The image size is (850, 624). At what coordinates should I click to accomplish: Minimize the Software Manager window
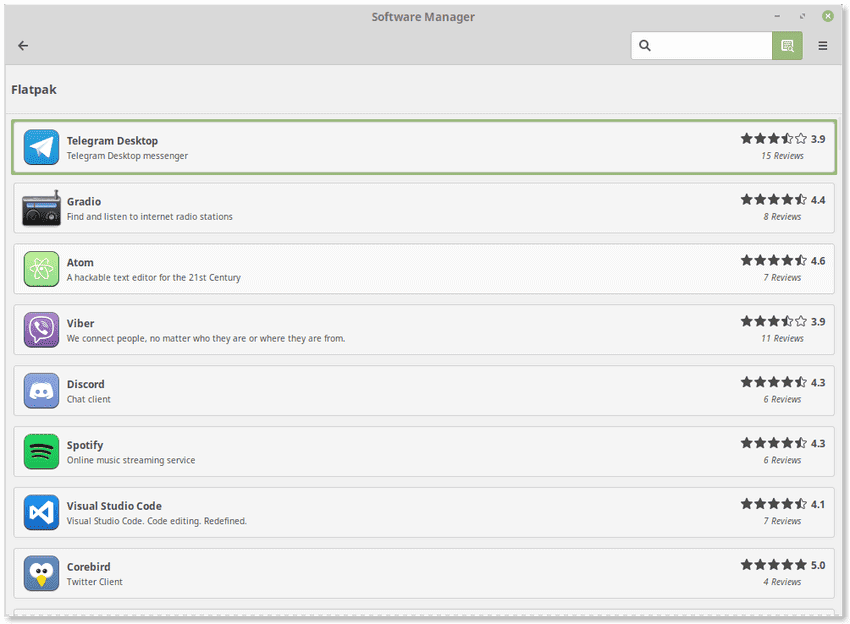pyautogui.click(x=777, y=16)
